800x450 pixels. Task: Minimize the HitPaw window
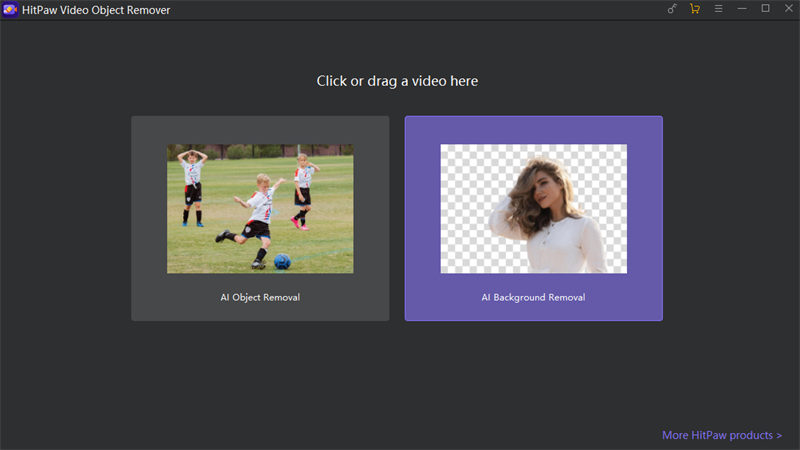pos(742,9)
